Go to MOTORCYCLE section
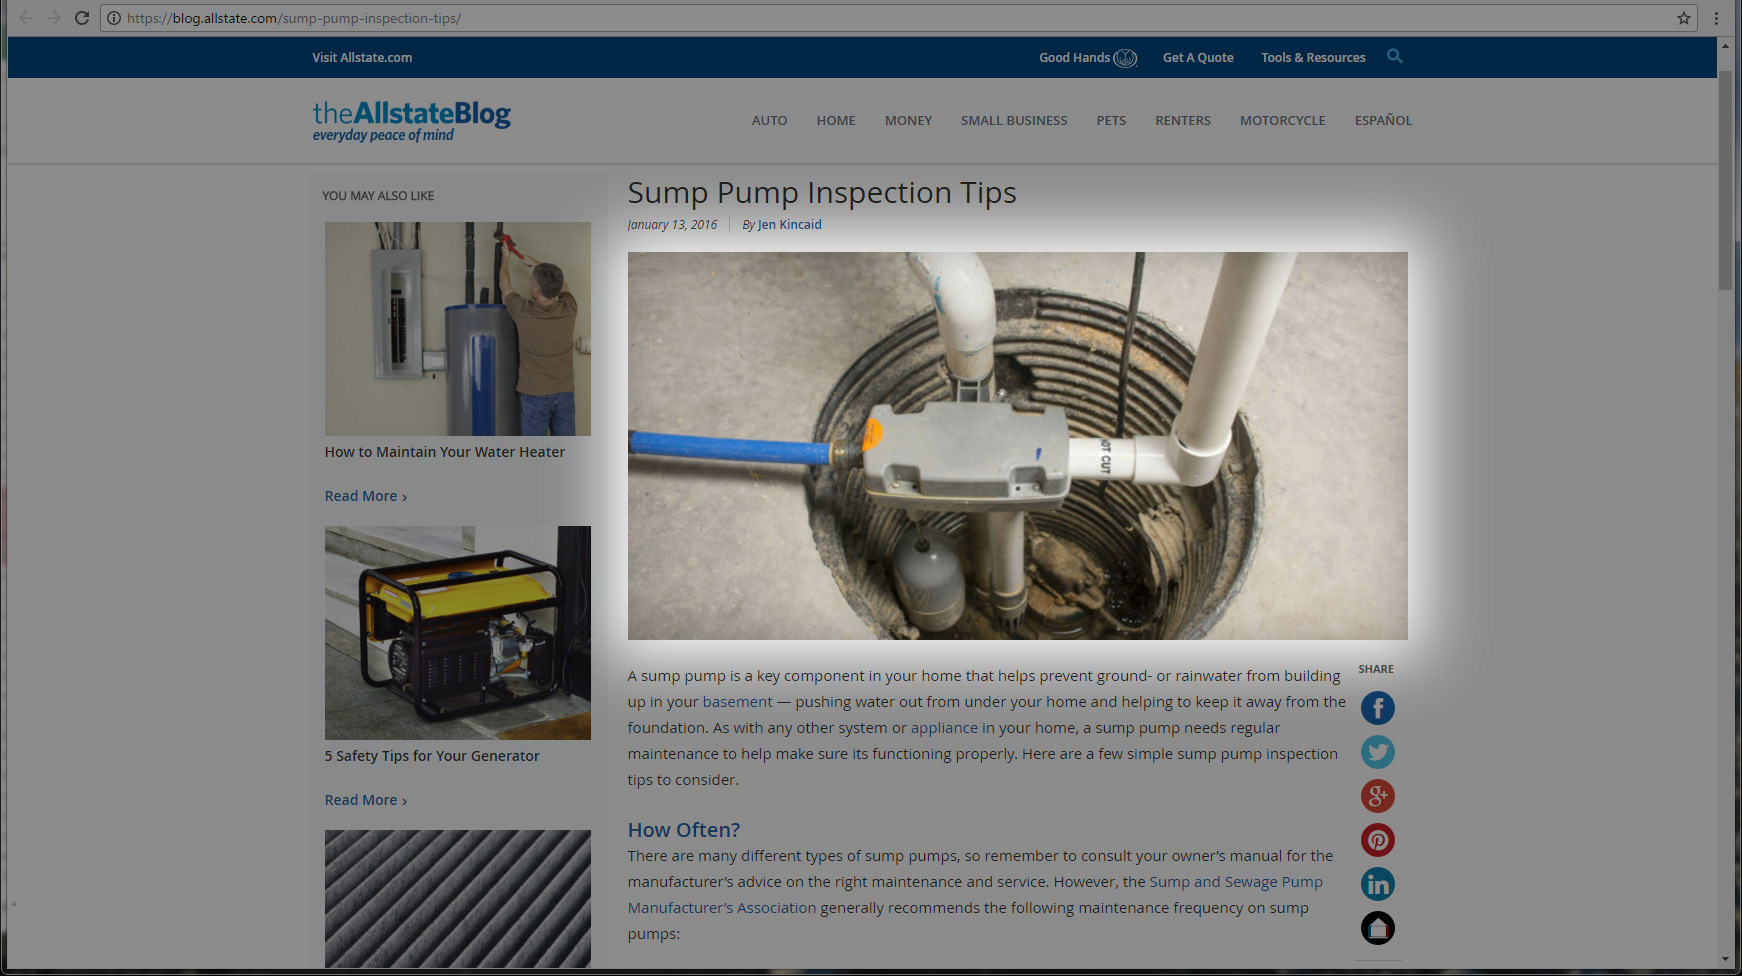The width and height of the screenshot is (1742, 976). tap(1282, 120)
